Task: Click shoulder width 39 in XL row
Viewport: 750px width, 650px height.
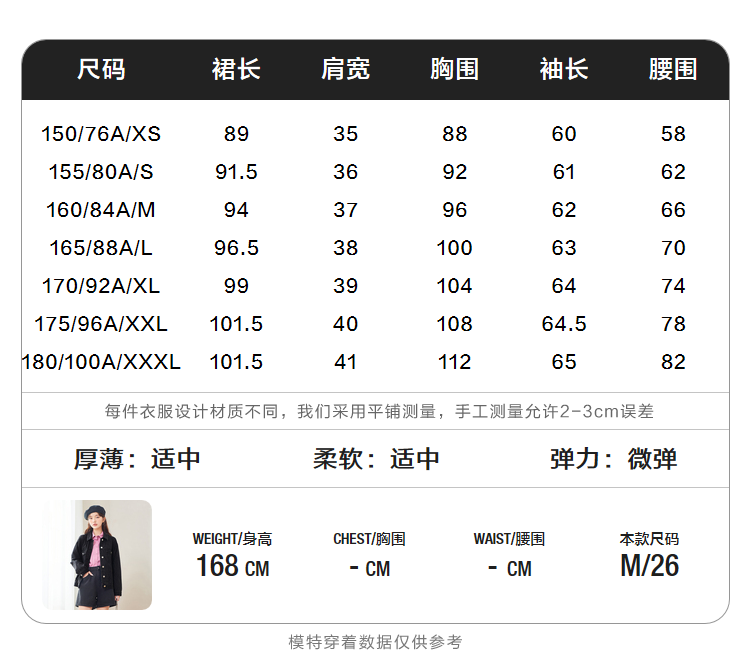Action: coord(345,286)
